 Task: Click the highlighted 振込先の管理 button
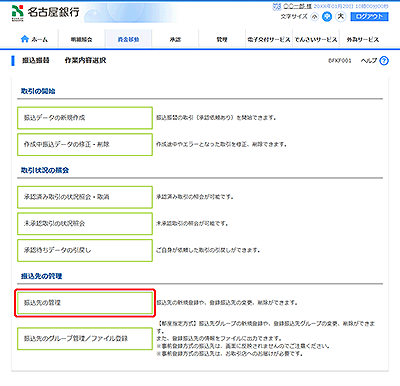pyautogui.click(x=85, y=303)
